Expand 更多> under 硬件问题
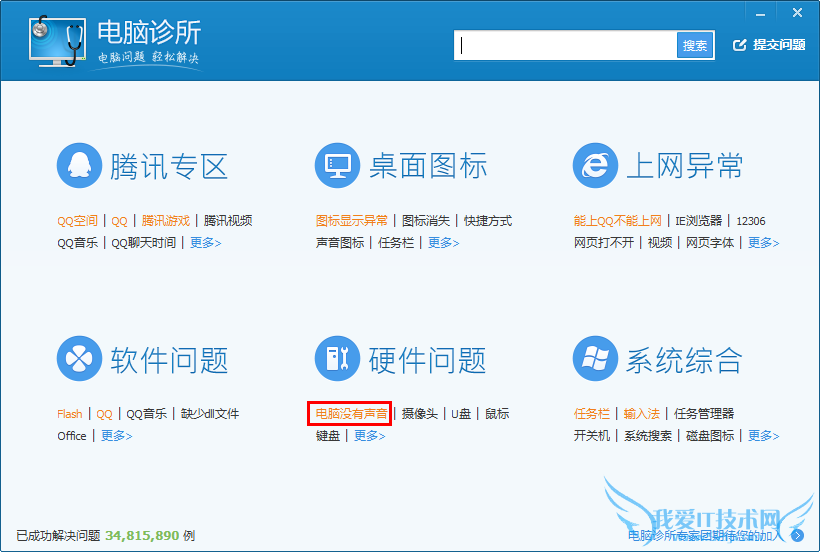820x552 pixels. (370, 435)
